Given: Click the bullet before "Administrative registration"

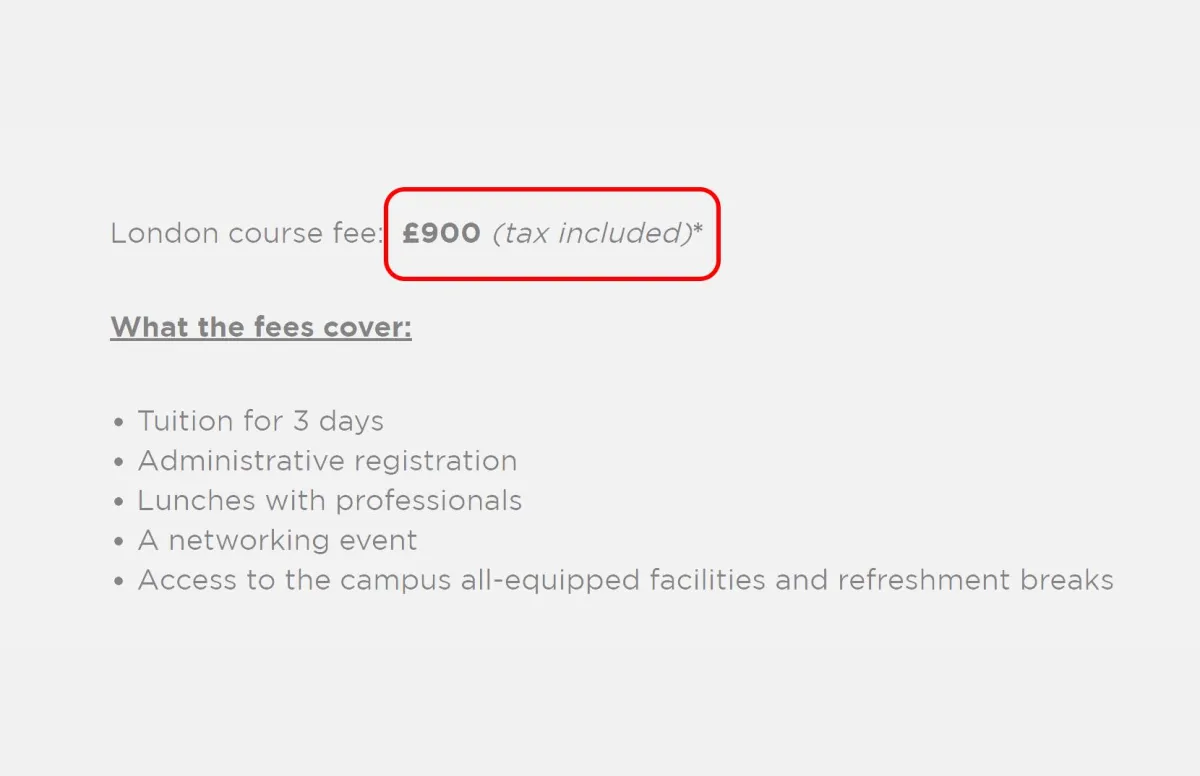Looking at the screenshot, I should point(119,463).
